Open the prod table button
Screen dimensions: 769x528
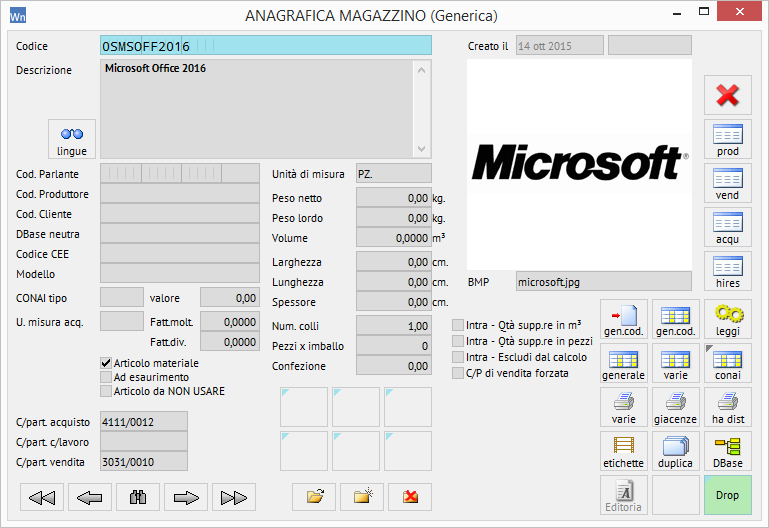(727, 140)
